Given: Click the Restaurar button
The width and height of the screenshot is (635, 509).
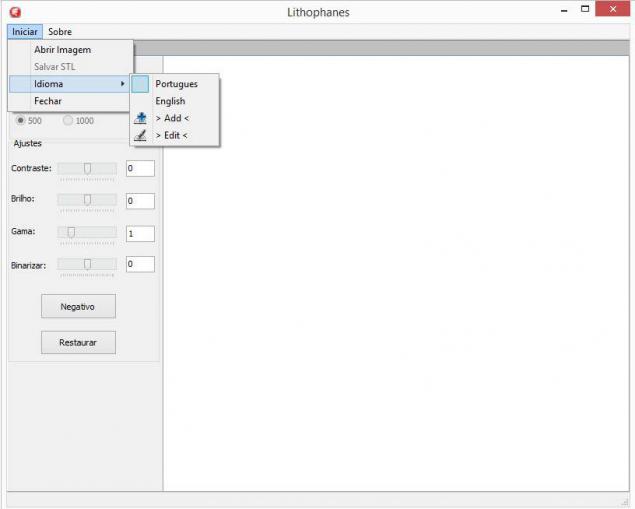Looking at the screenshot, I should pyautogui.click(x=78, y=342).
